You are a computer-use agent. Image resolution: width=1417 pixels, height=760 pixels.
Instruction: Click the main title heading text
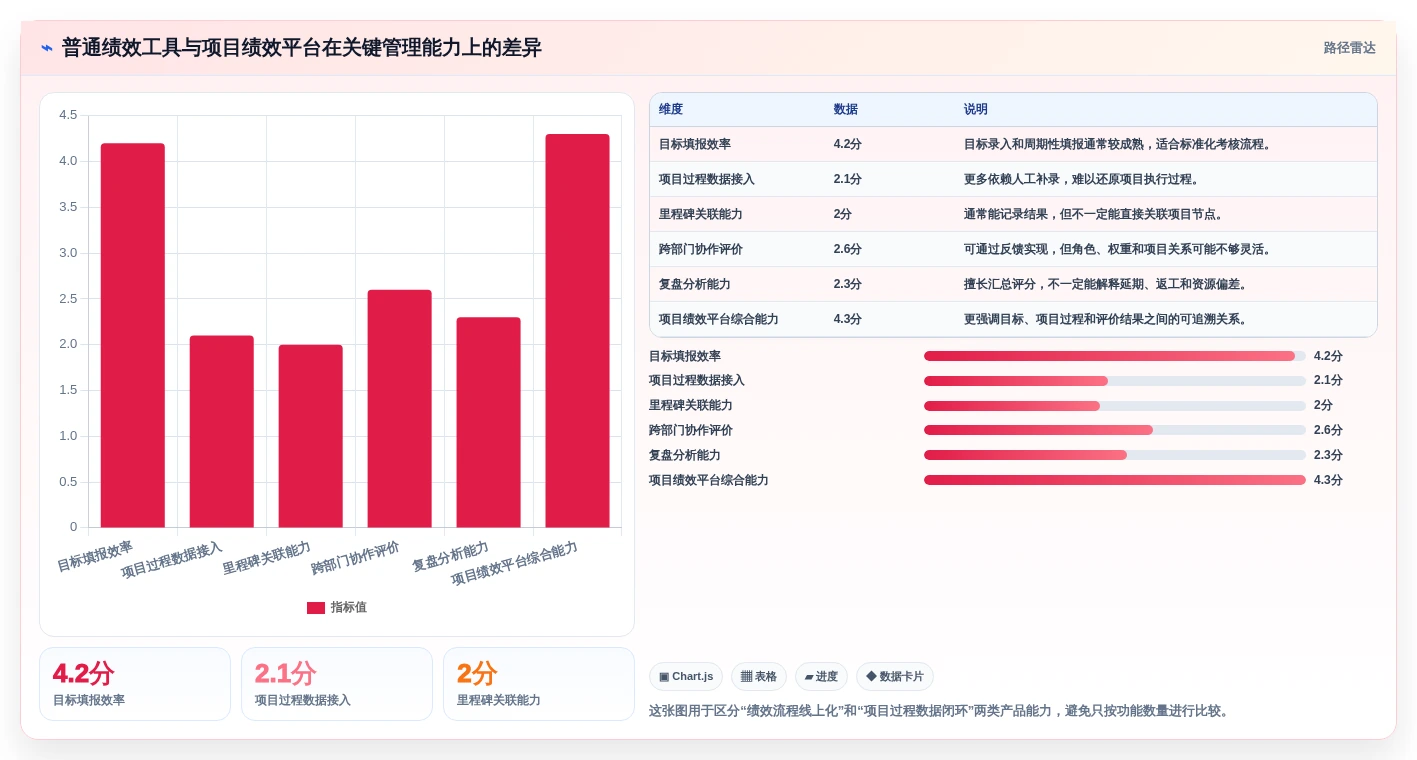point(302,48)
